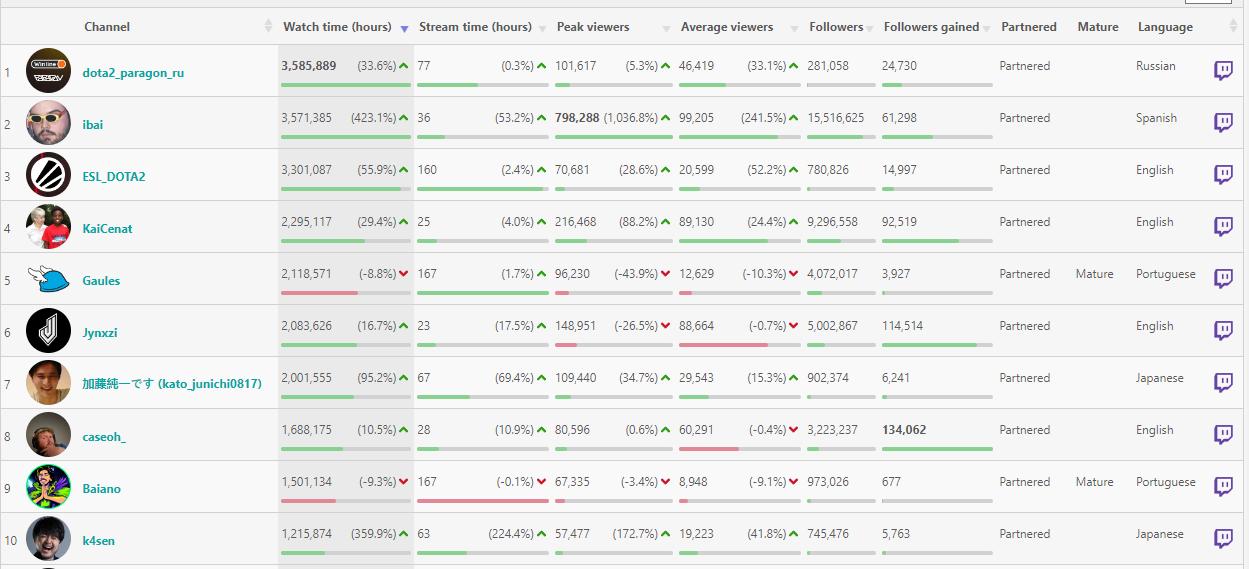1249x569 pixels.
Task: Click Twitch icon in ibai row
Action: coord(1223,122)
